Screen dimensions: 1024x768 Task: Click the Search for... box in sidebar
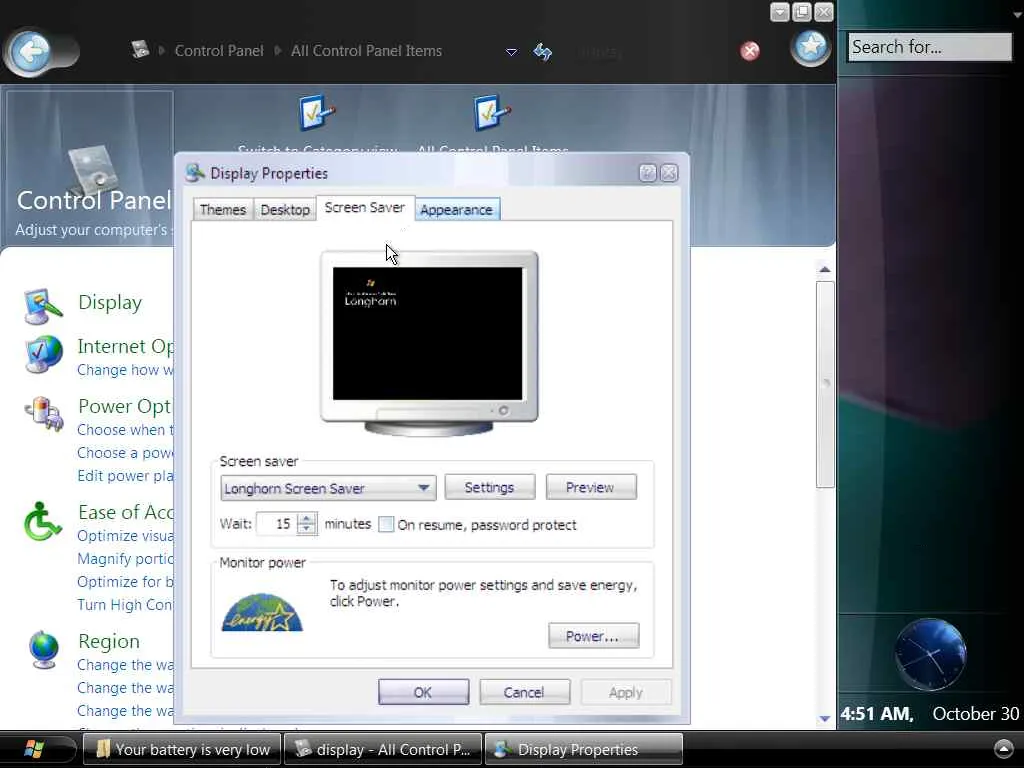pos(929,47)
